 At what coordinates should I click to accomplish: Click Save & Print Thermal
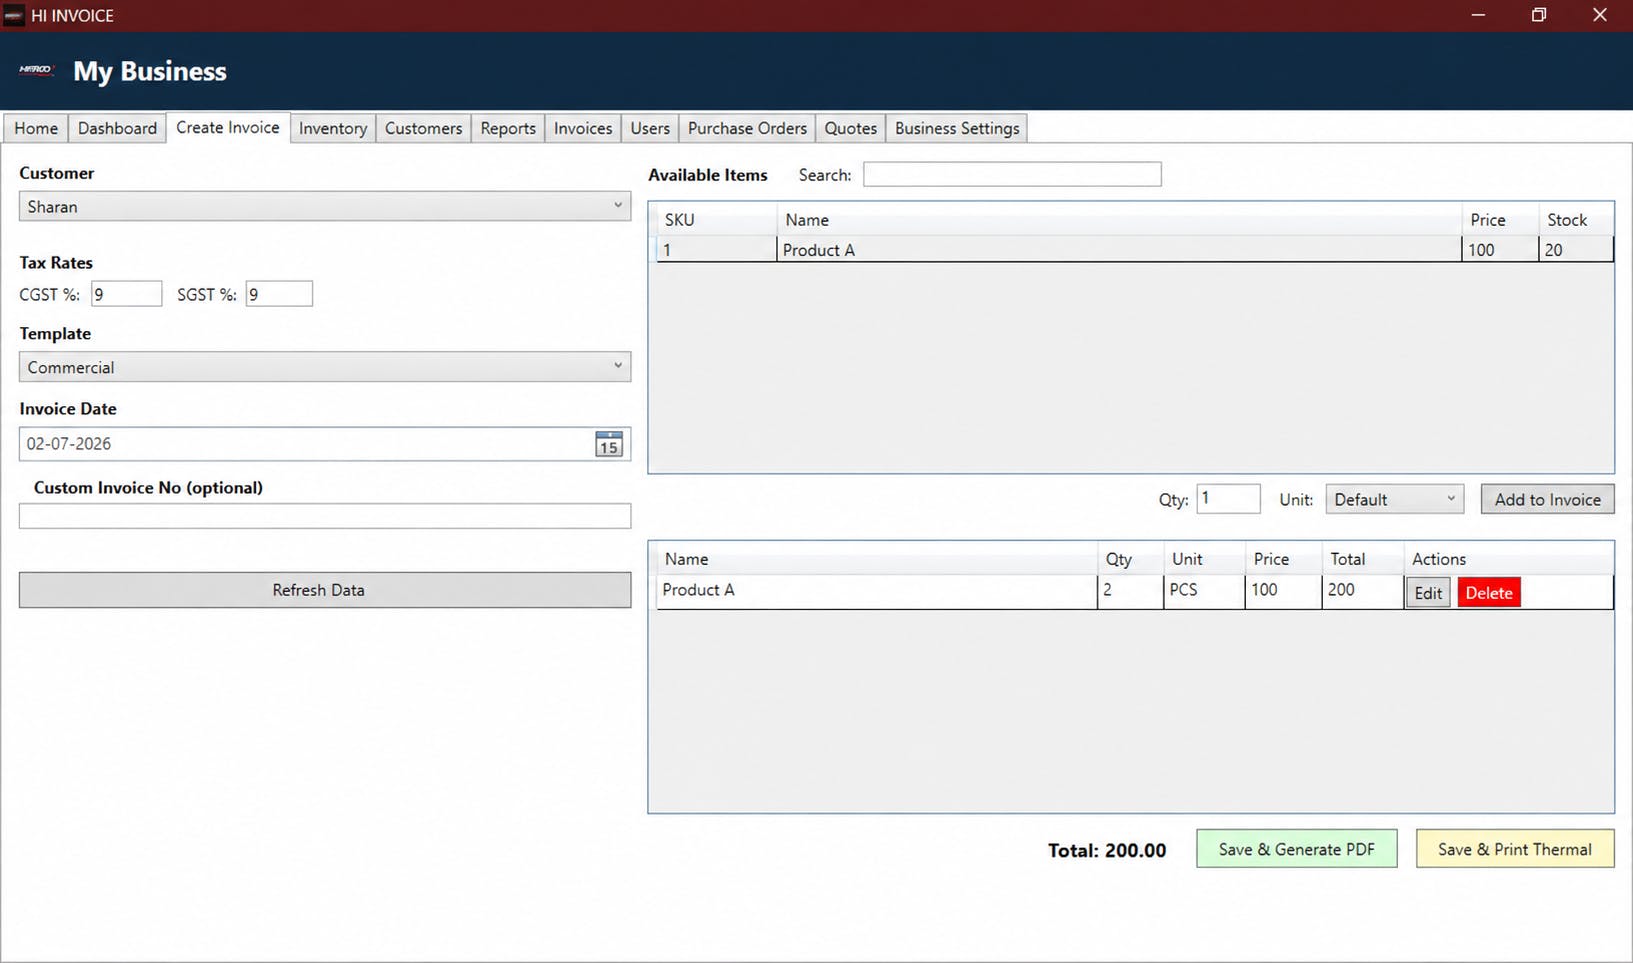click(1515, 849)
